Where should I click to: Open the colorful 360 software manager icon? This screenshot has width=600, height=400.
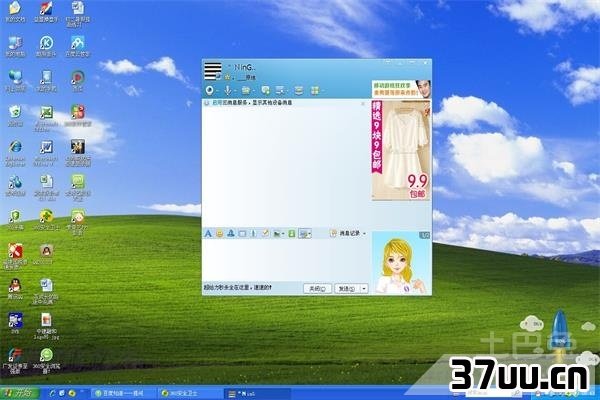tap(77, 116)
